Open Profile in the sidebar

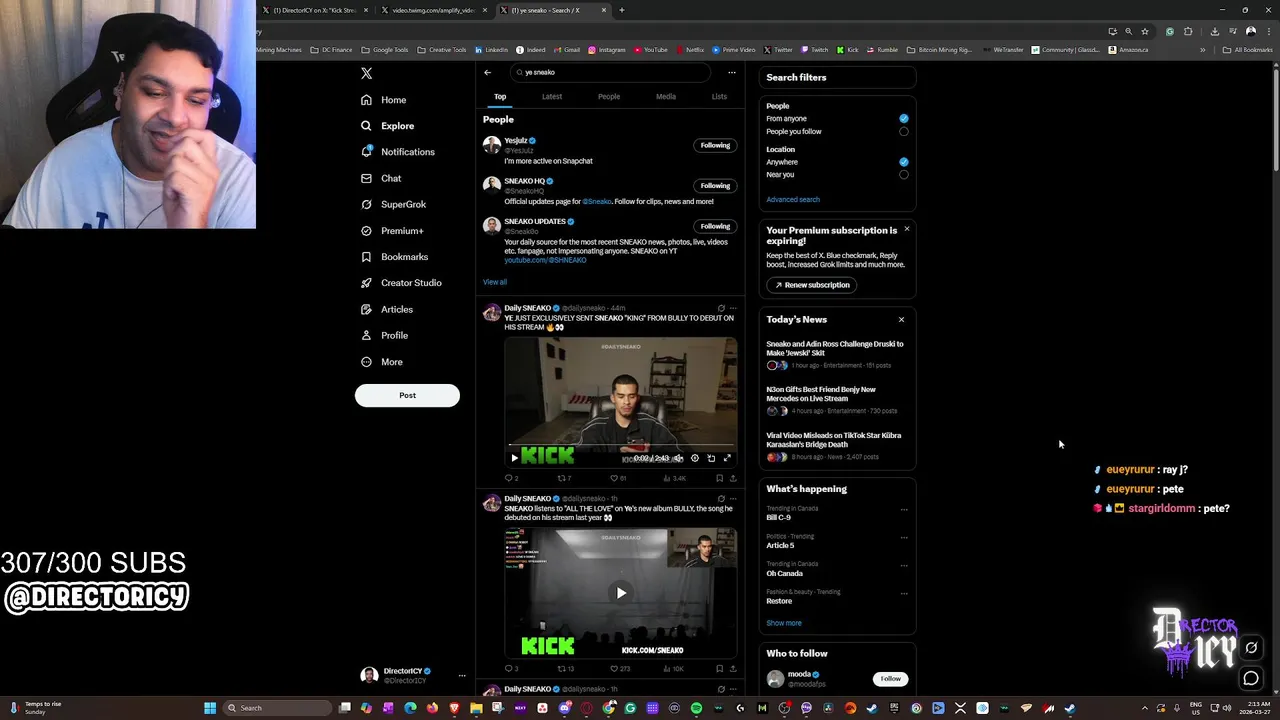click(x=385, y=335)
